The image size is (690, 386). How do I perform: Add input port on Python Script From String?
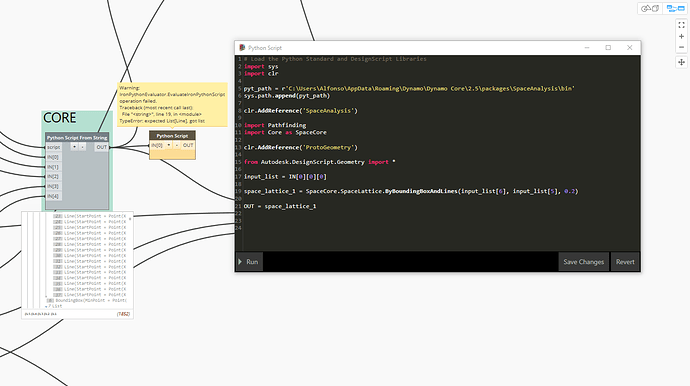pos(74,147)
